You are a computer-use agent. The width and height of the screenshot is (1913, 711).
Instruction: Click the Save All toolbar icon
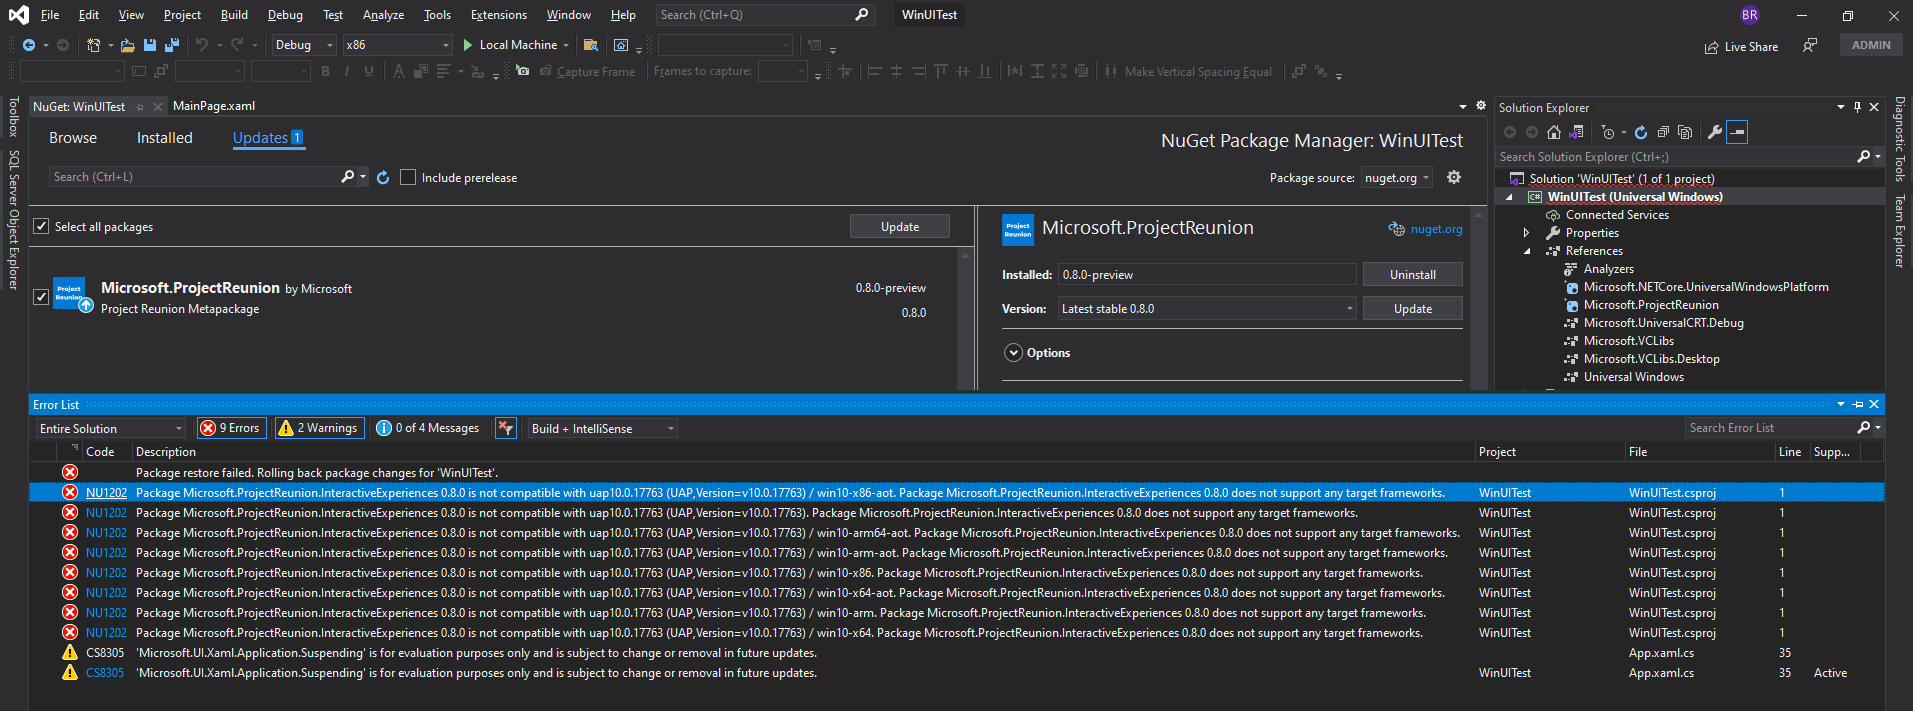[171, 45]
